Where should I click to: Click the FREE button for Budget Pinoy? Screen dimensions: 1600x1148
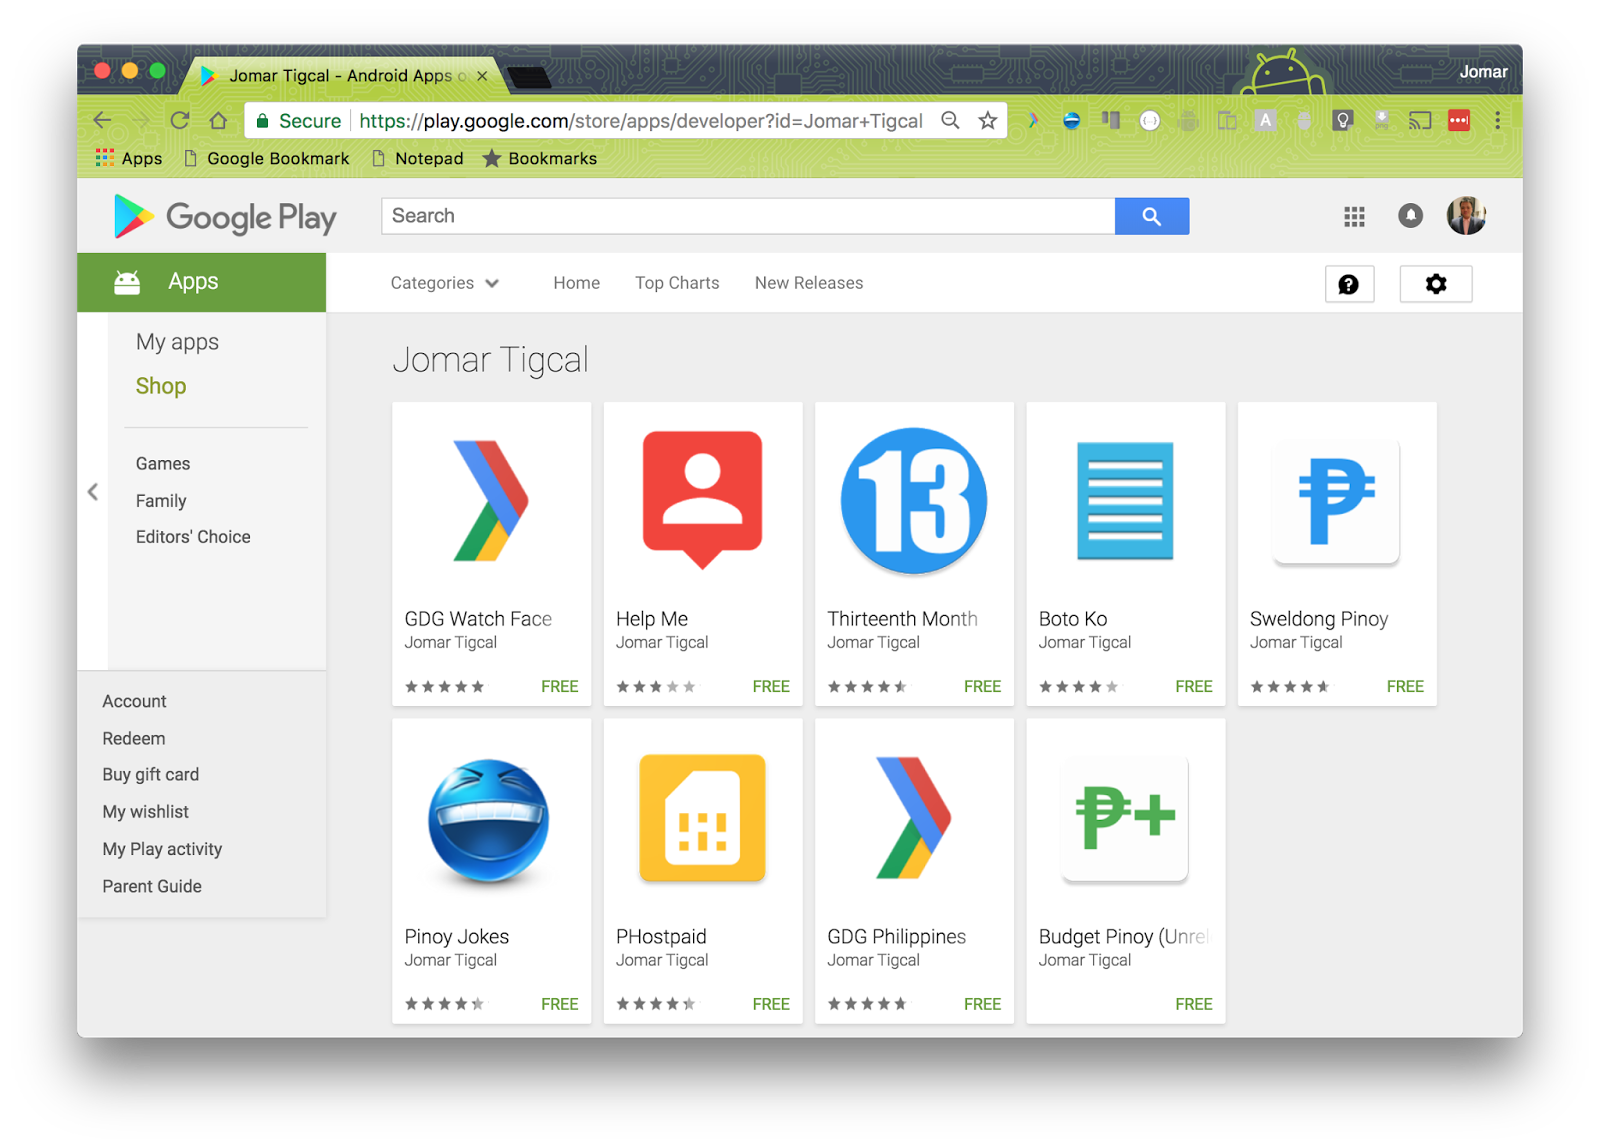pos(1194,1004)
